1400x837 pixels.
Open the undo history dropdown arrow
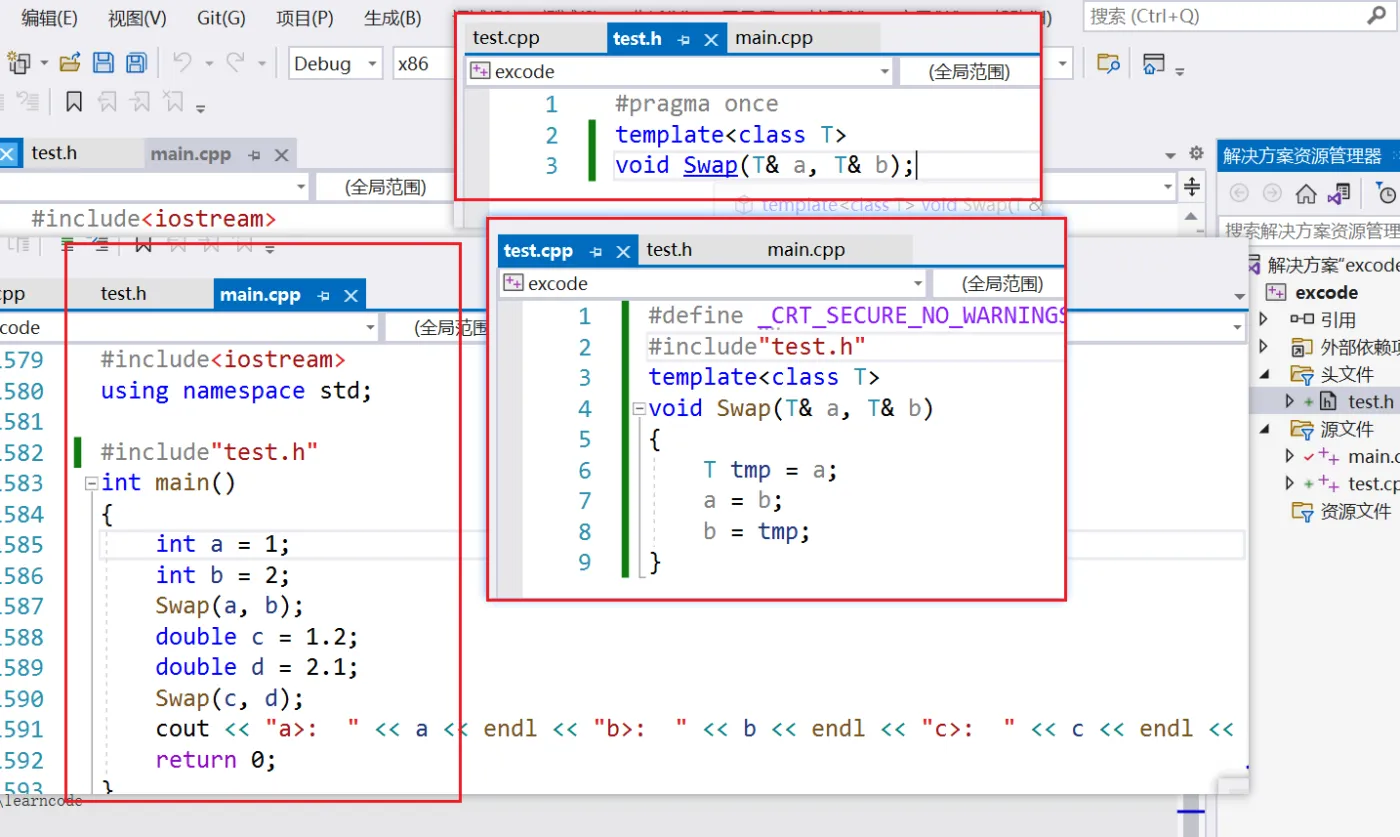tap(209, 64)
